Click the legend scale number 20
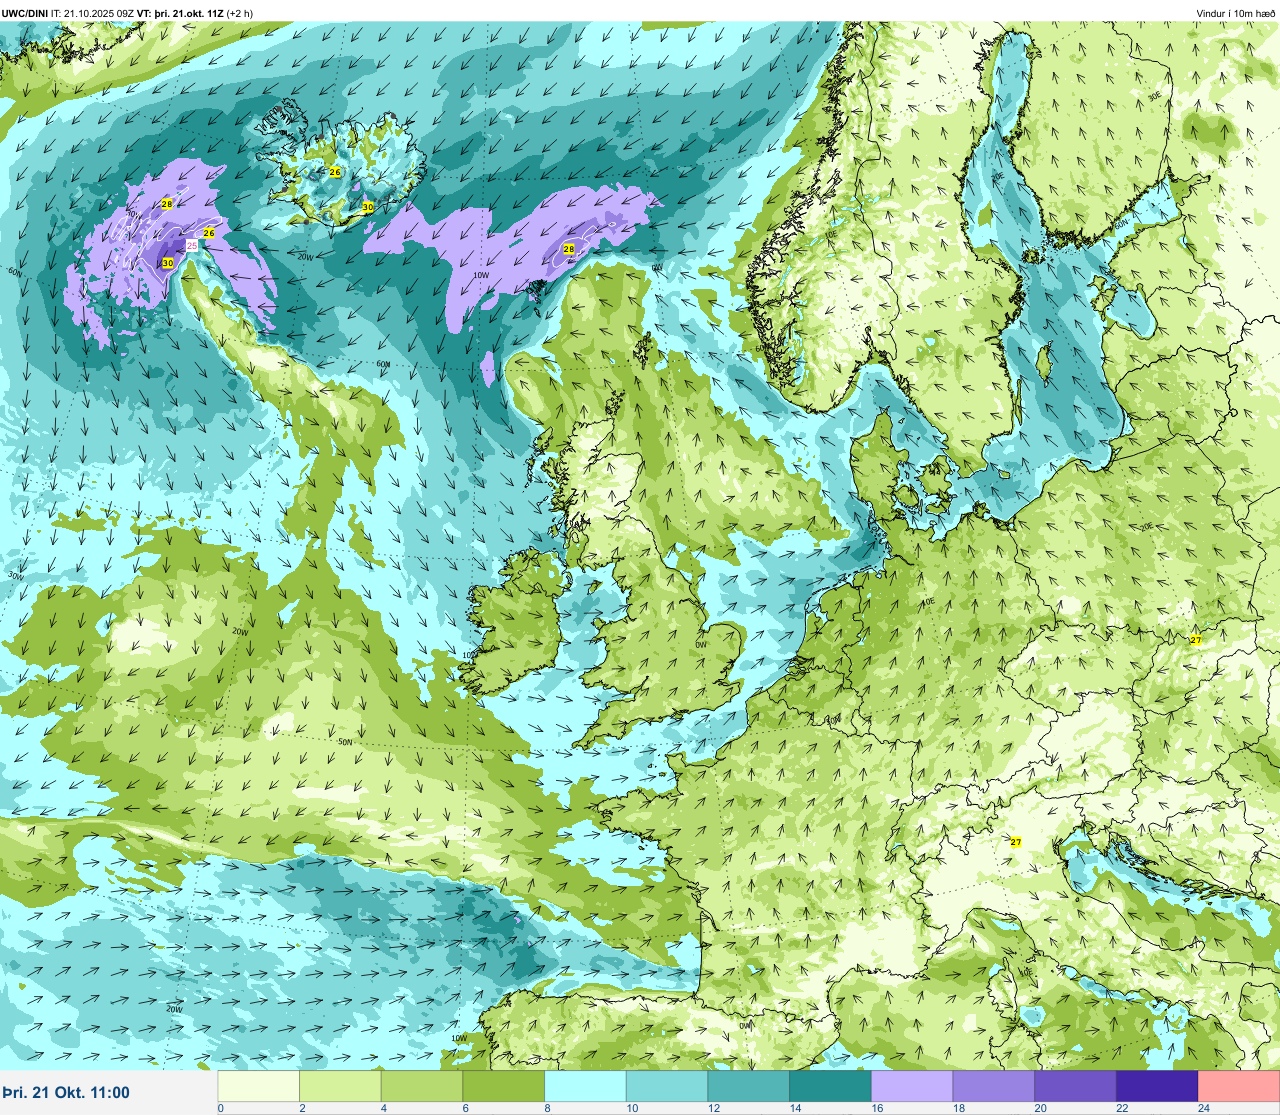 1041,1108
